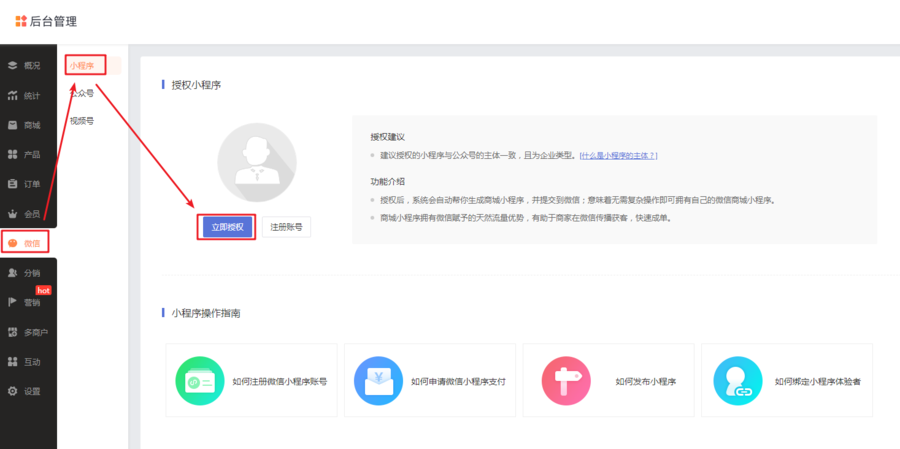Image resolution: width=900 pixels, height=449 pixels.
Task: Switch to 公众号 submenu tab
Action: 82,93
